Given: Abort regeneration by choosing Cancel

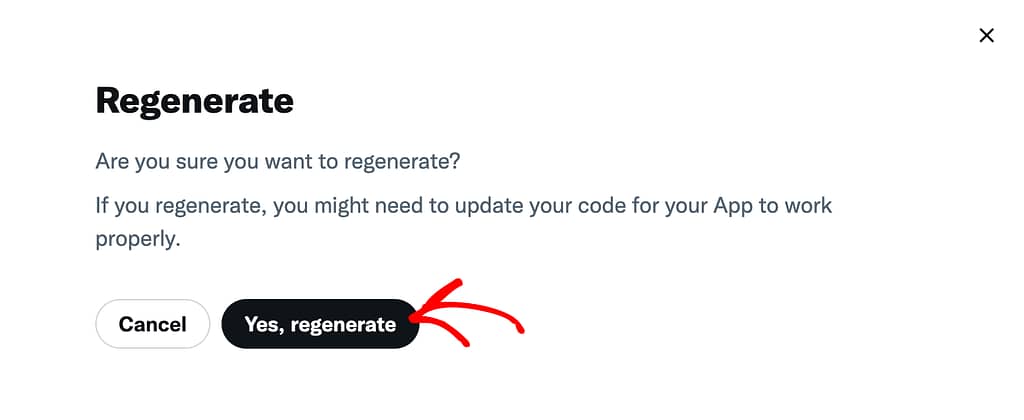Looking at the screenshot, I should pyautogui.click(x=153, y=324).
